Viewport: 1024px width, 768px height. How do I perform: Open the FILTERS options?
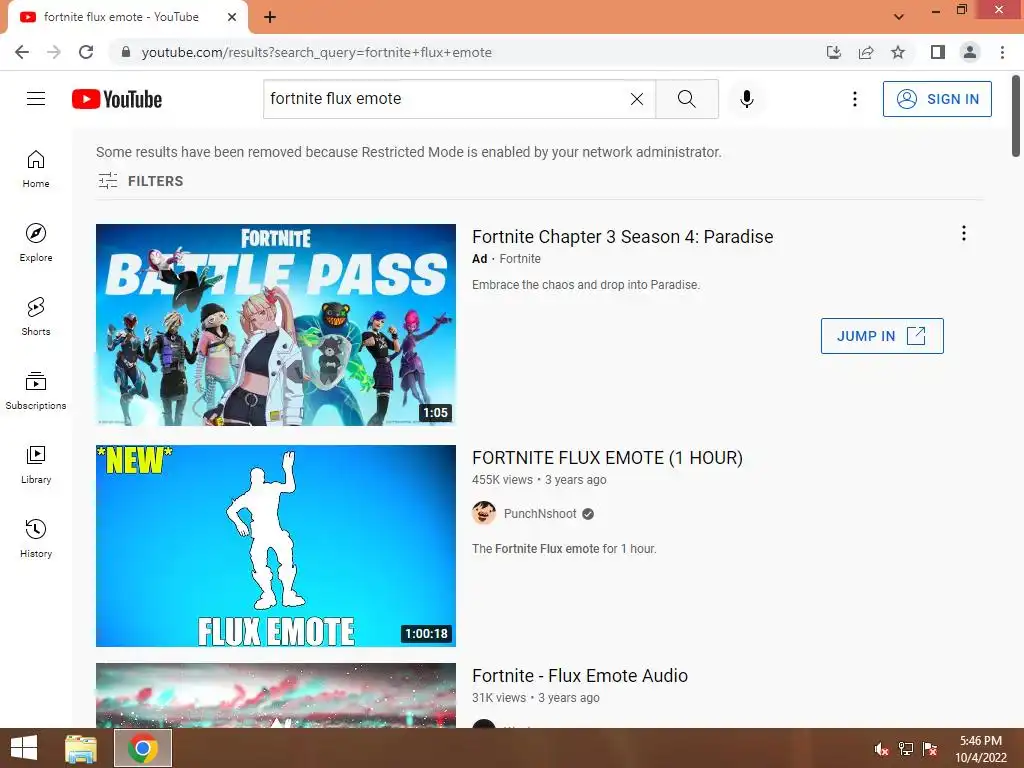click(140, 181)
